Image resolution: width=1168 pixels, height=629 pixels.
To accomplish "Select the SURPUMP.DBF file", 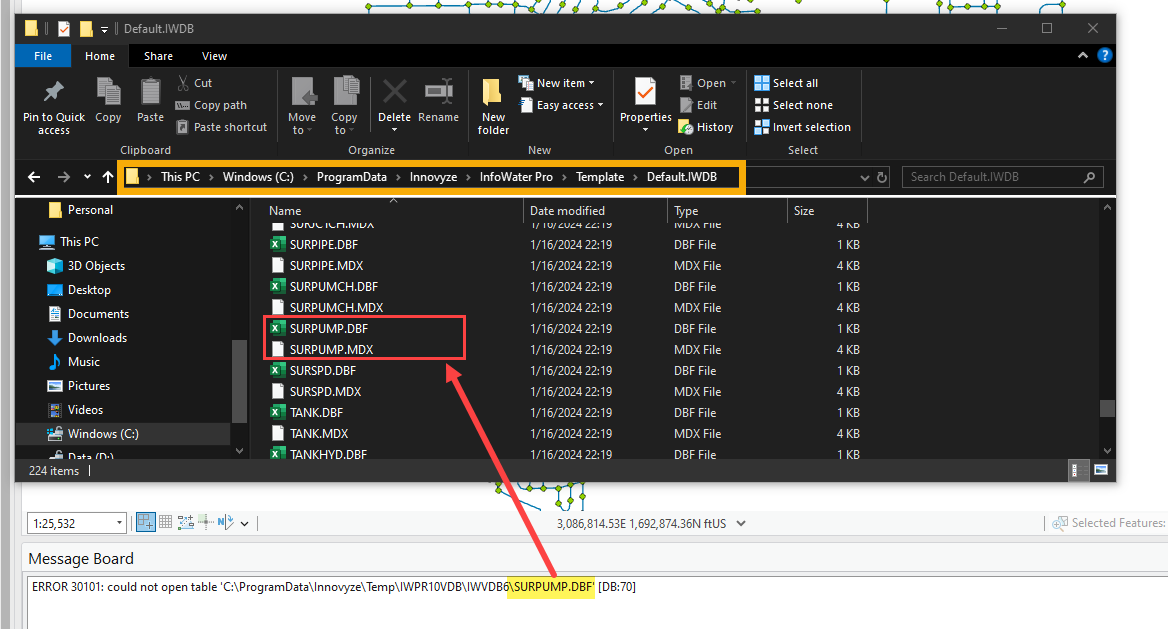I will click(328, 329).
